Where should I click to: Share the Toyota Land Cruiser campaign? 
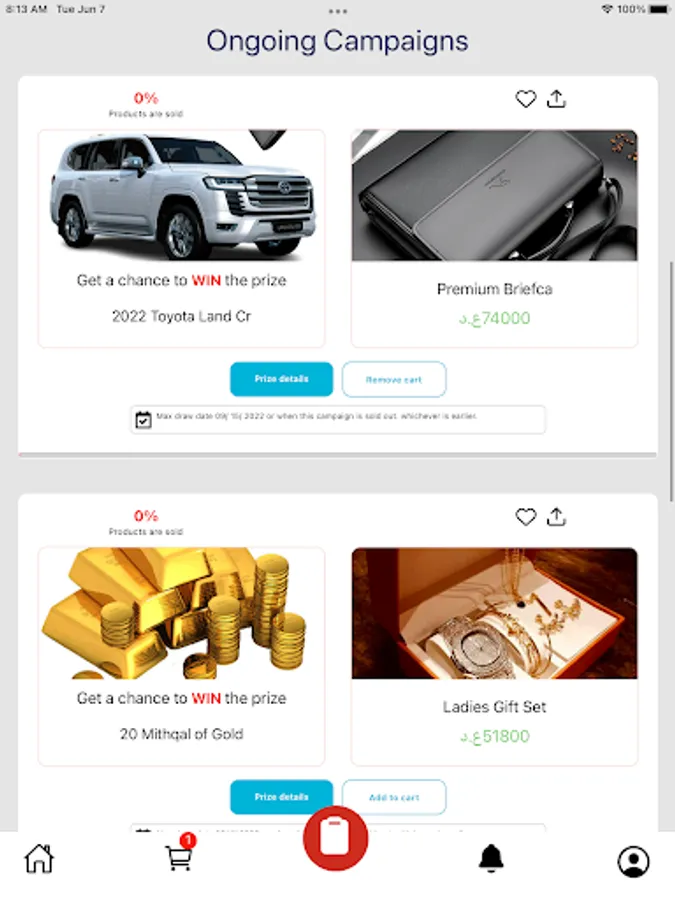point(556,99)
